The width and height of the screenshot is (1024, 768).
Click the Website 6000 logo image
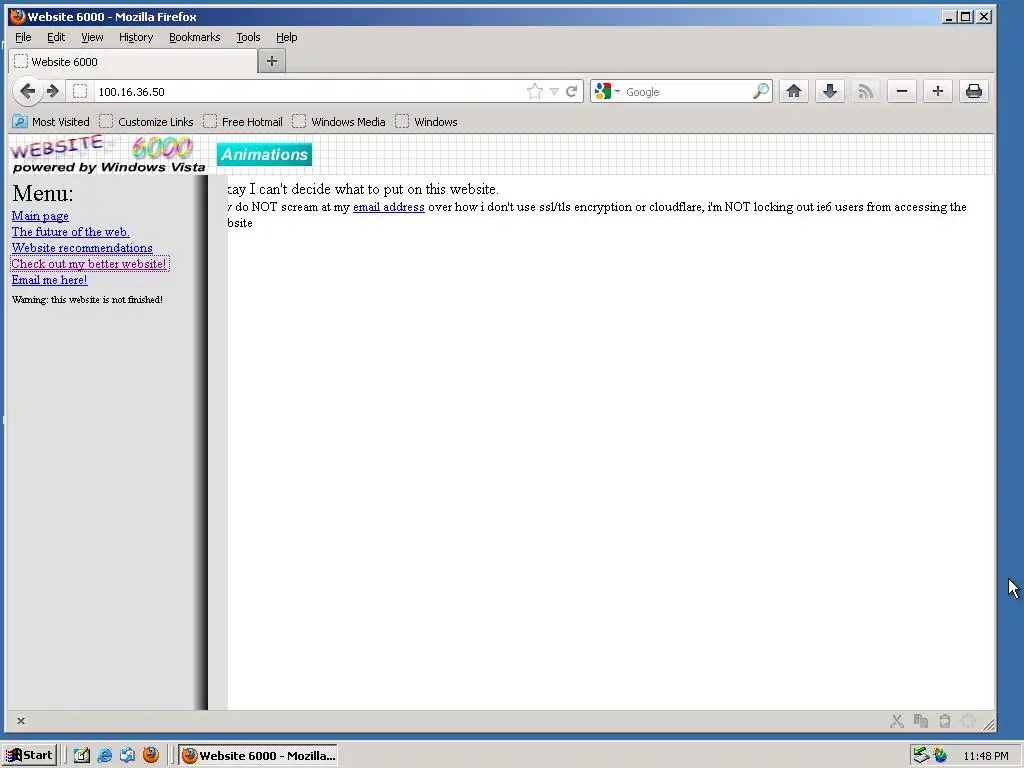tap(108, 155)
